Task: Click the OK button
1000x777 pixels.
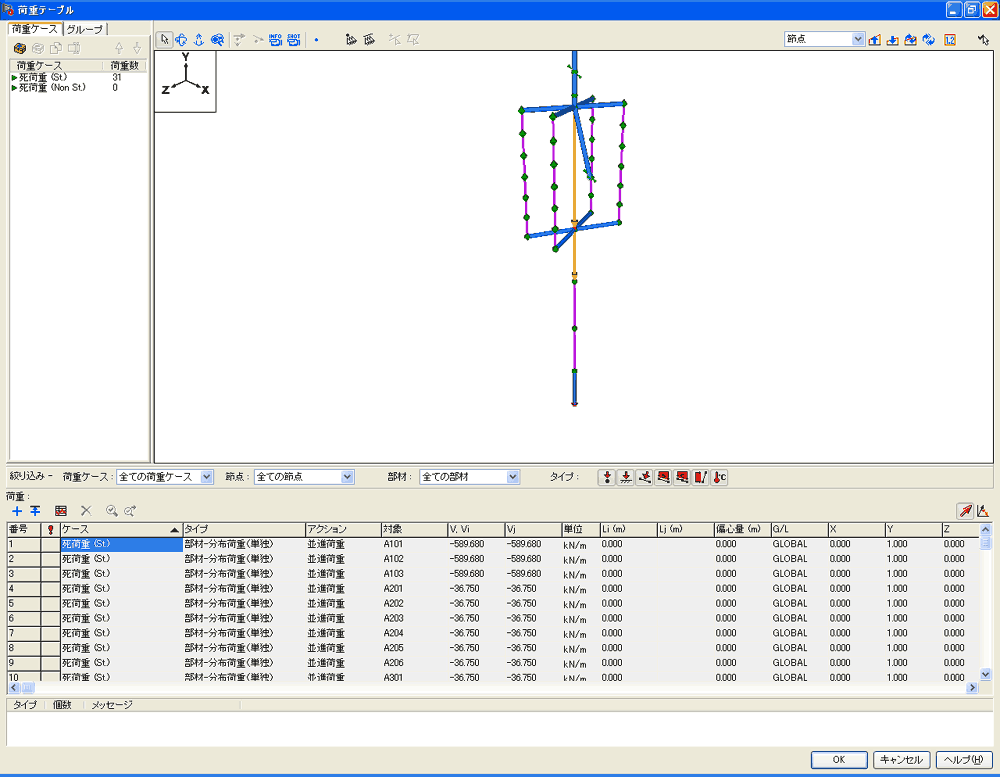Action: point(838,759)
